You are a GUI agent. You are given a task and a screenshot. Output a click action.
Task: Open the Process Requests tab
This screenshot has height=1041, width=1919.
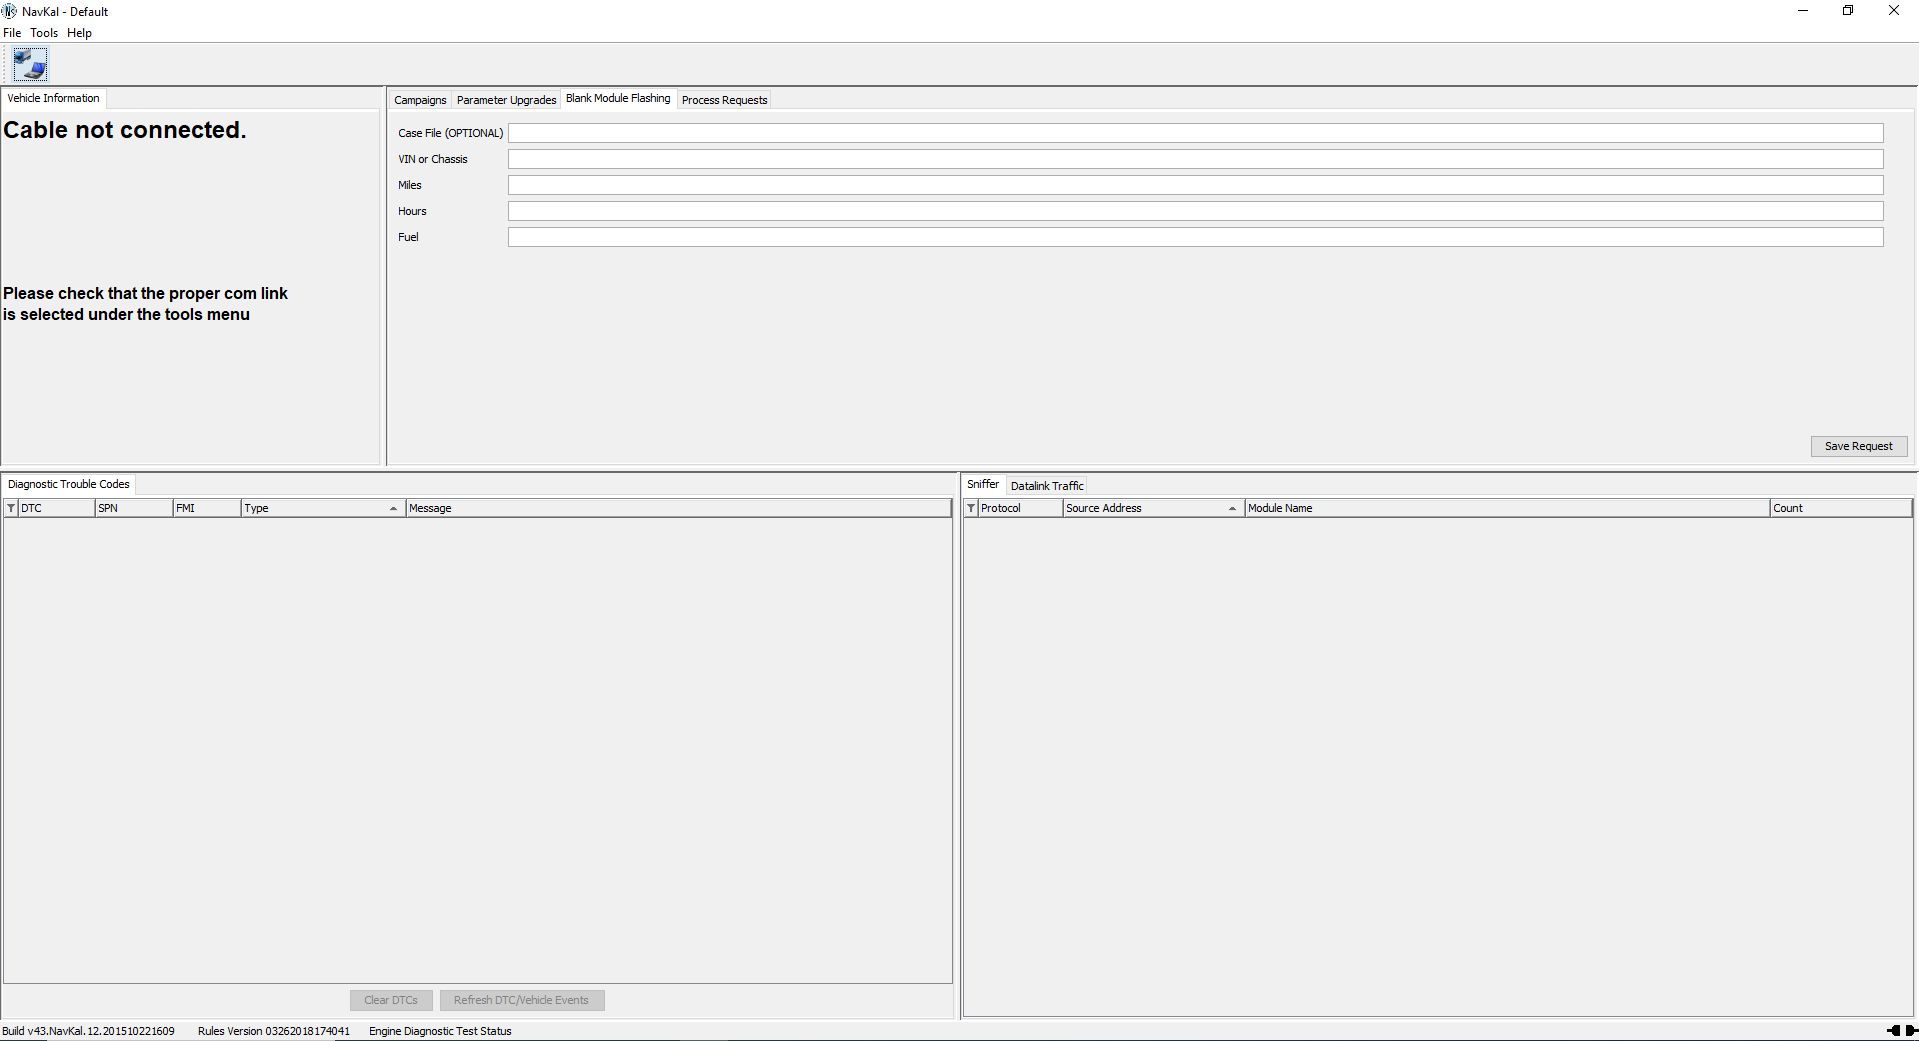[724, 100]
